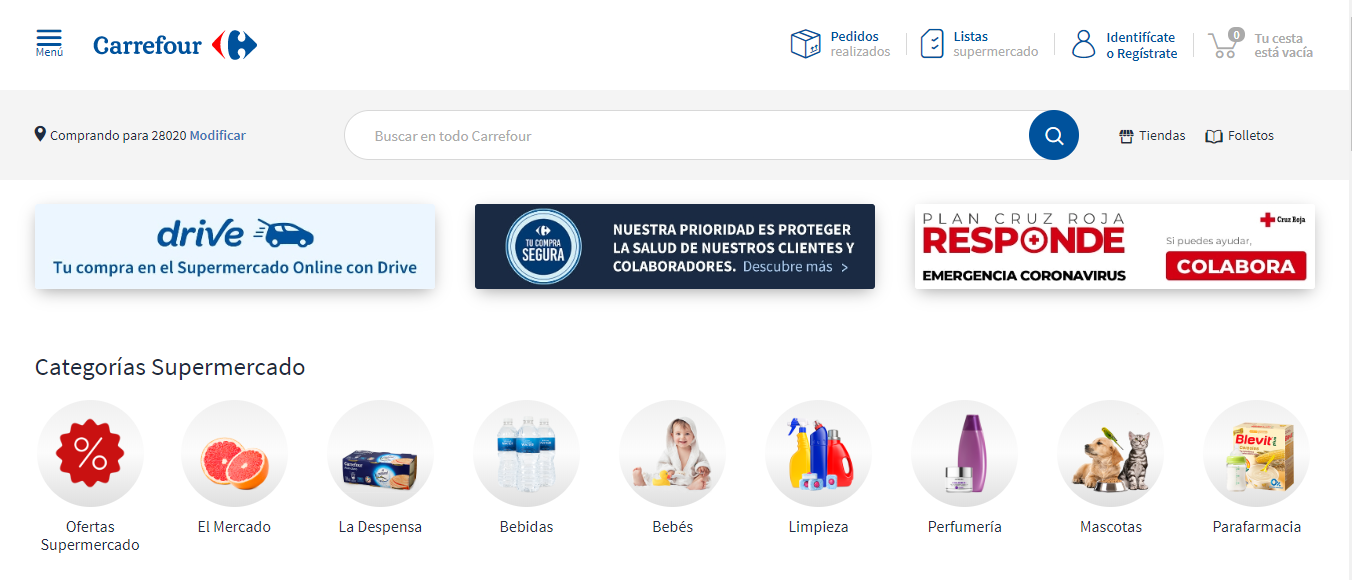
Task: Click inside the Buscar en todo Carrefour field
Action: click(x=686, y=135)
